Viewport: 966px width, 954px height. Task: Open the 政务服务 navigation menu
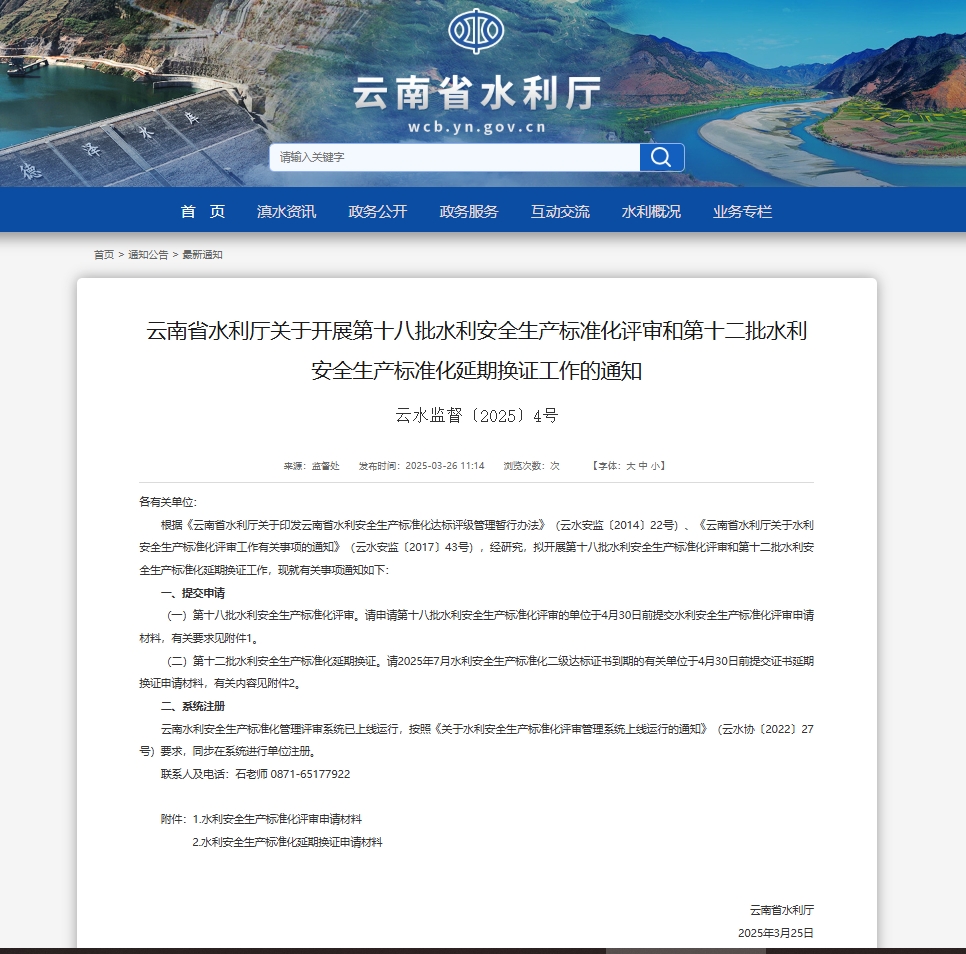coord(469,211)
